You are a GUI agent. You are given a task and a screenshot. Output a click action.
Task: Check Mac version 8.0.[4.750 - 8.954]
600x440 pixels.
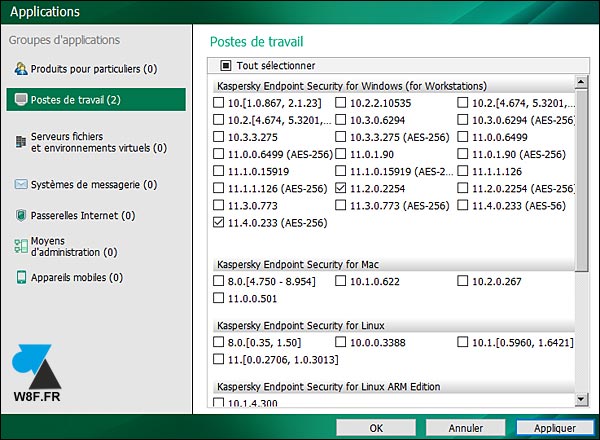pos(218,281)
